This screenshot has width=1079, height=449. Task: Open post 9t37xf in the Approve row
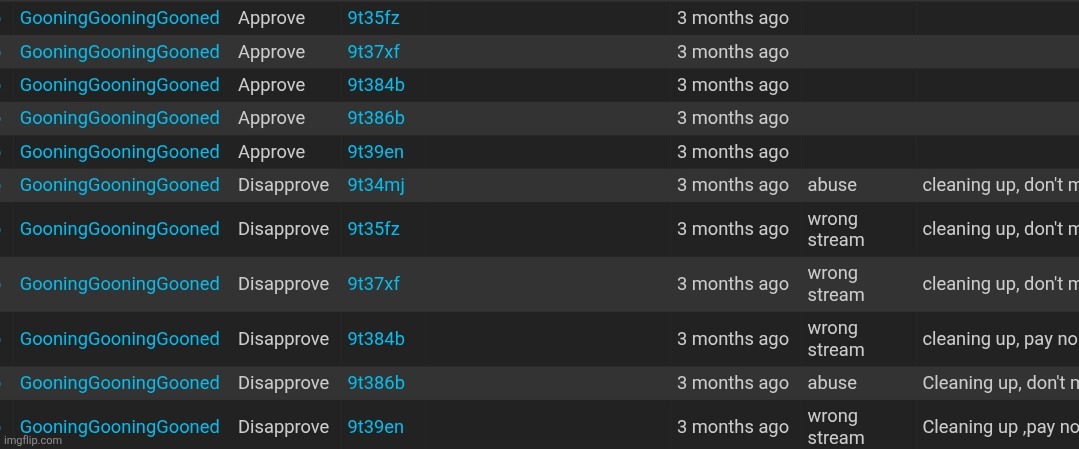pyautogui.click(x=373, y=52)
